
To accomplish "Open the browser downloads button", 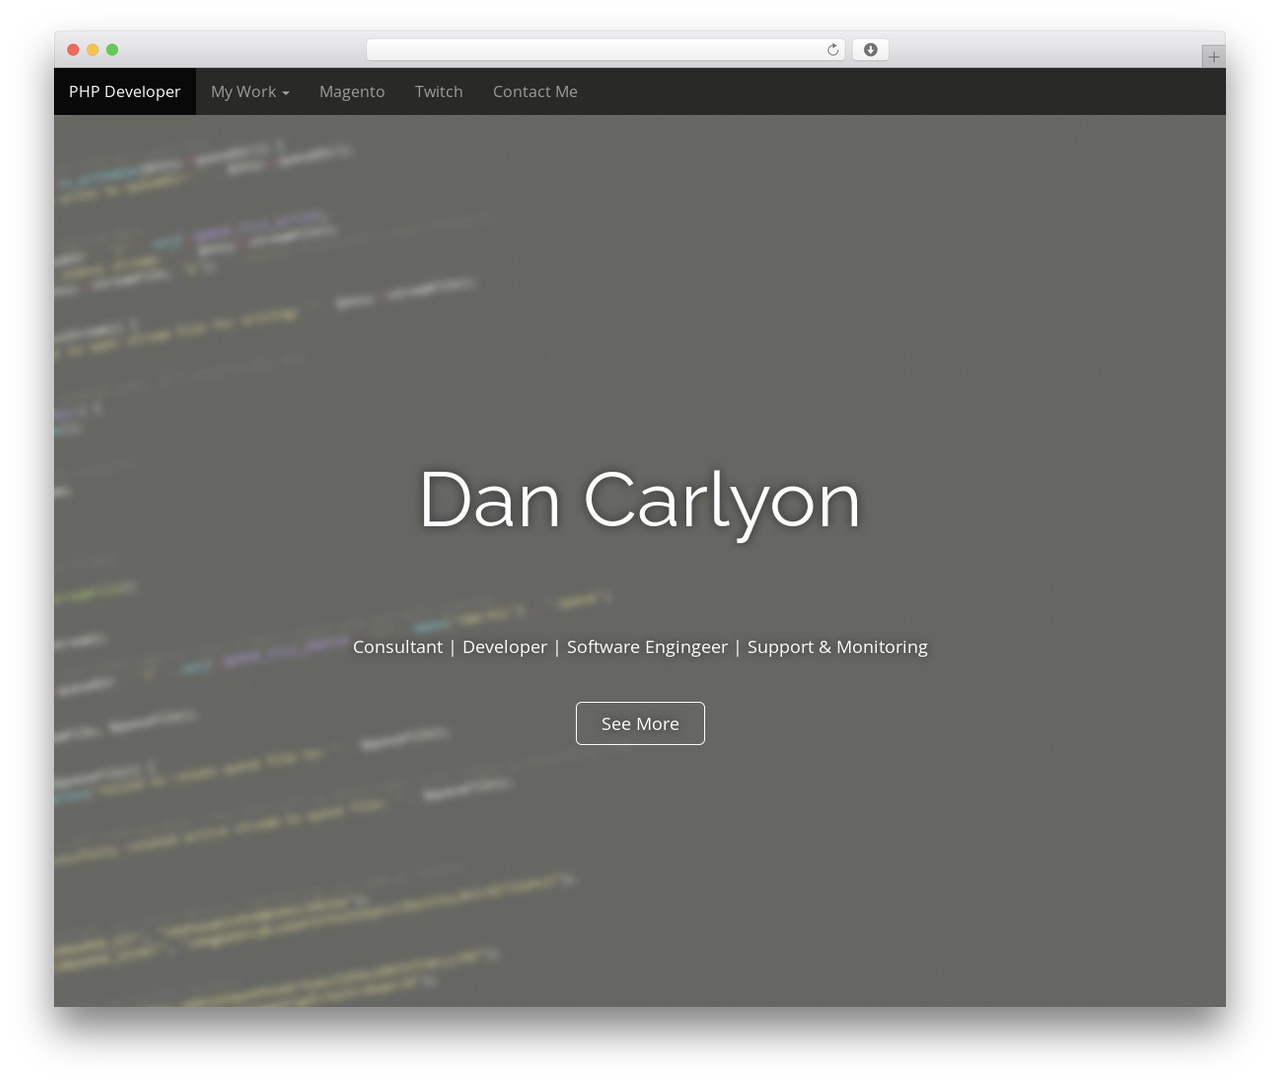I will coord(870,50).
